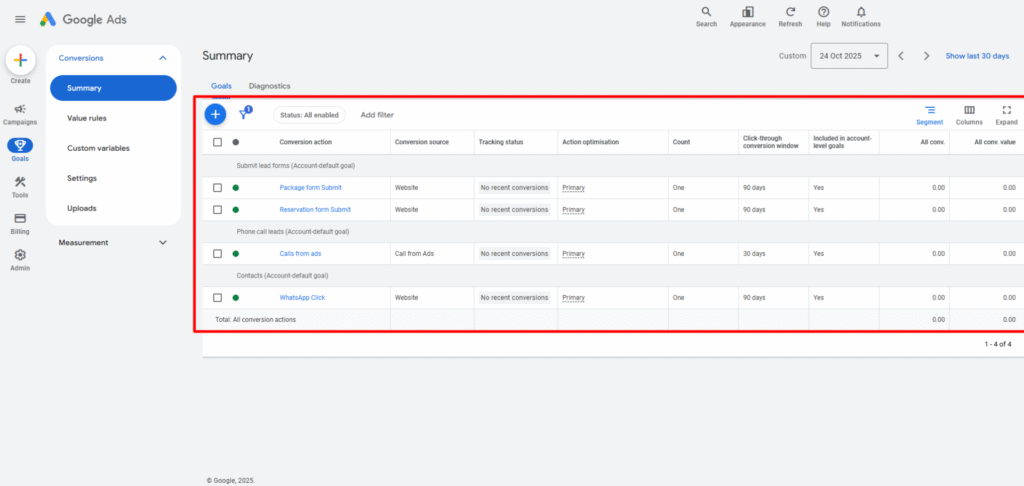This screenshot has height=486, width=1024.
Task: Select the Calls from ads checkbox
Action: point(218,254)
